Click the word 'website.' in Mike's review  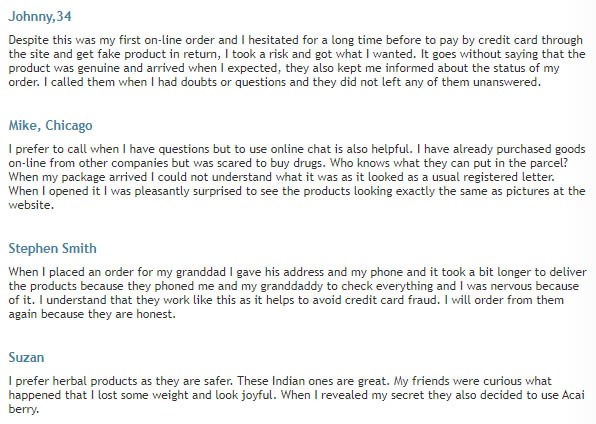(31, 205)
